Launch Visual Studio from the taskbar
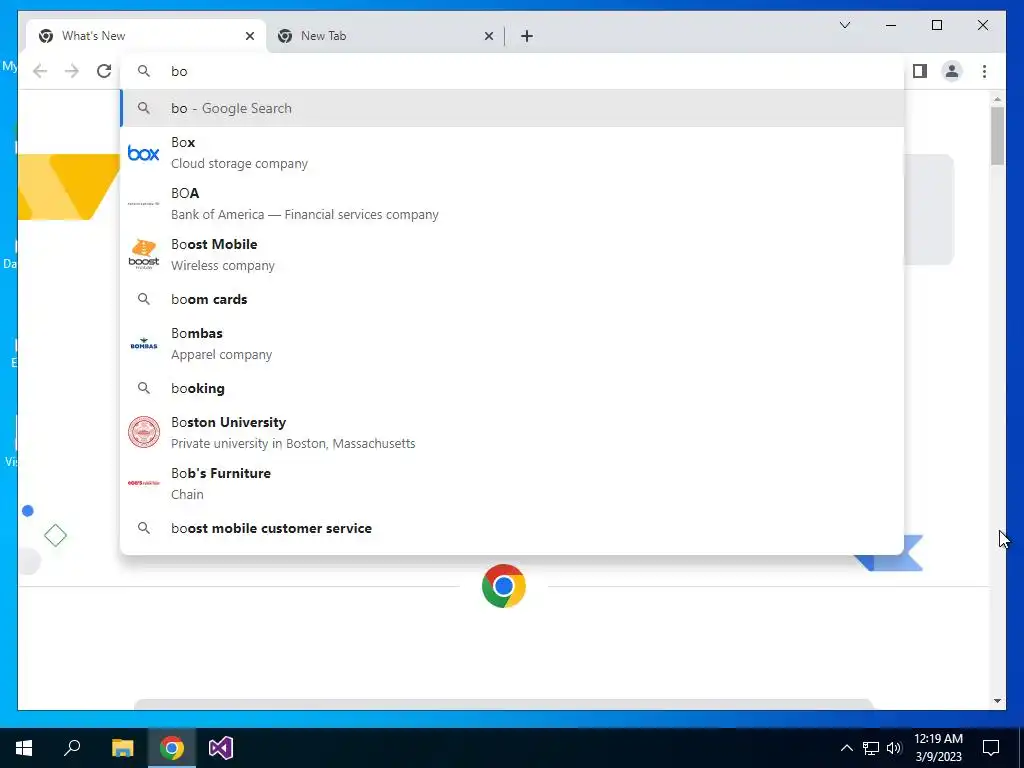1024x768 pixels. [x=221, y=748]
